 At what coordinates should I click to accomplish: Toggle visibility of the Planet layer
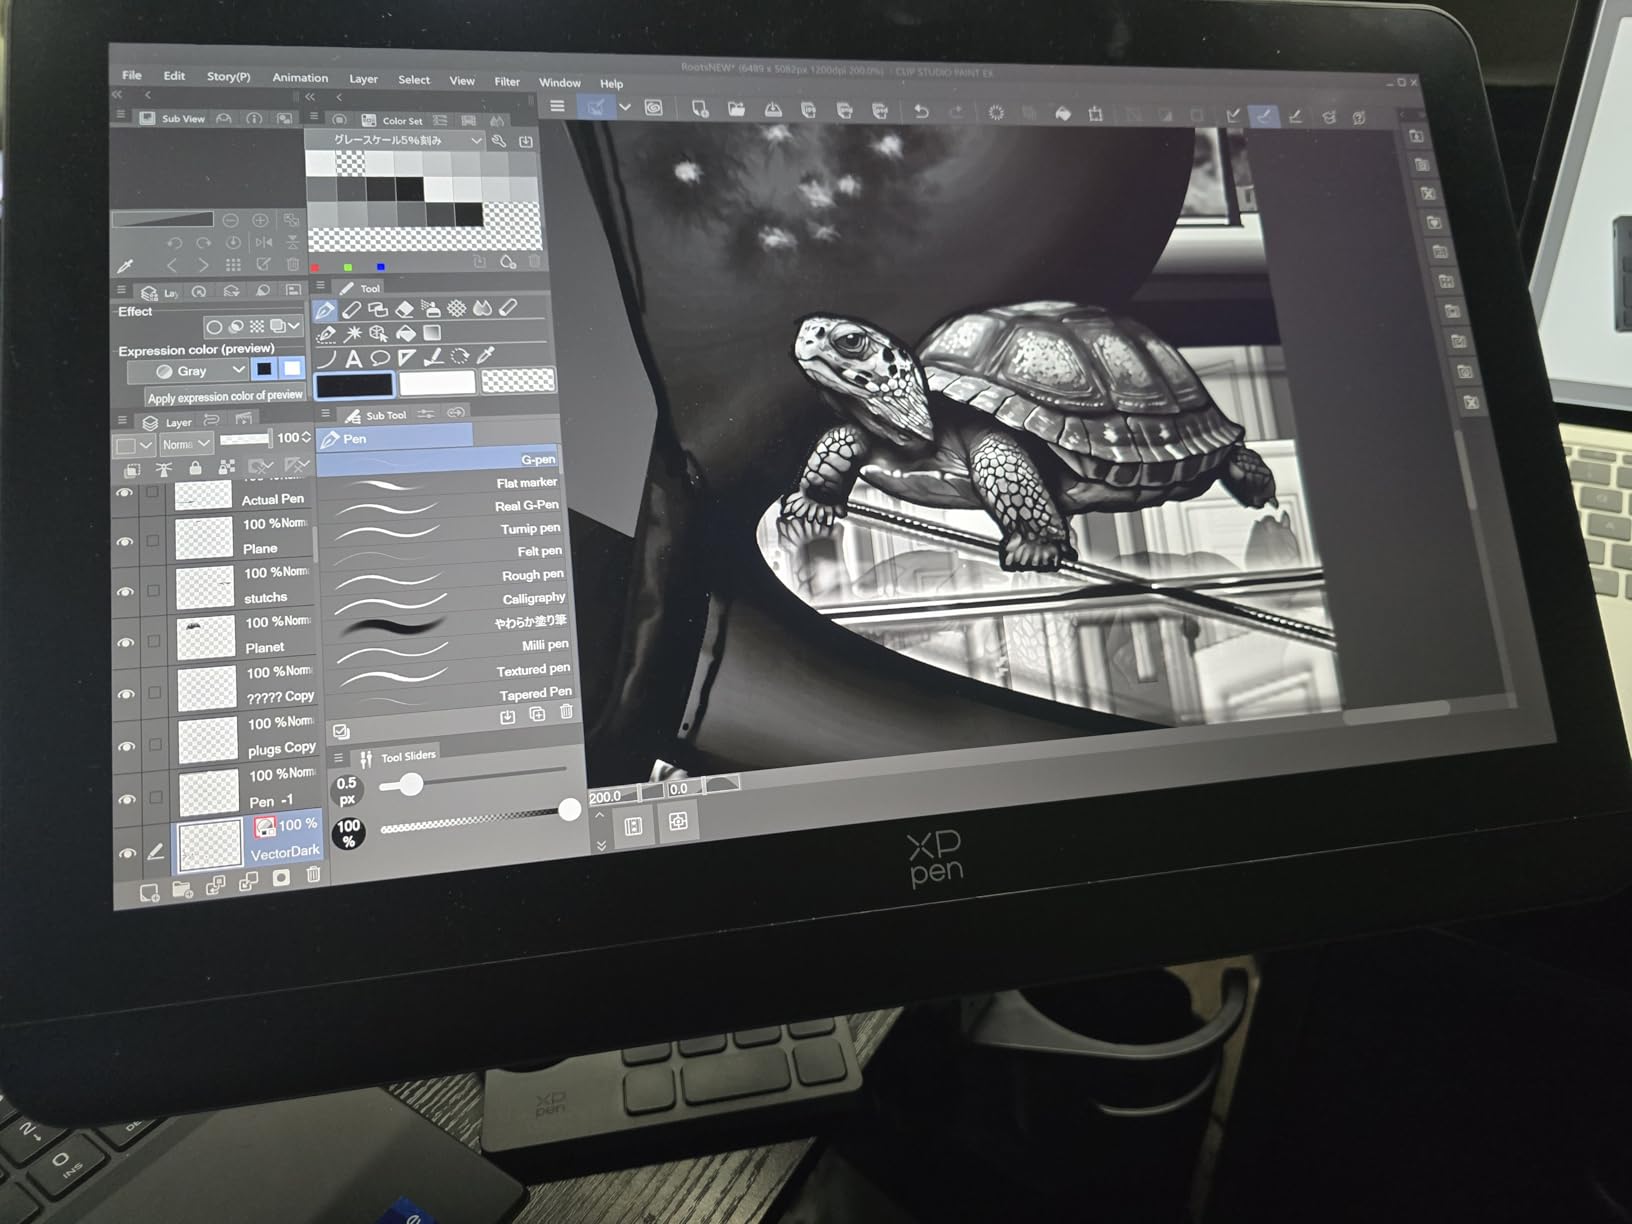tap(126, 642)
